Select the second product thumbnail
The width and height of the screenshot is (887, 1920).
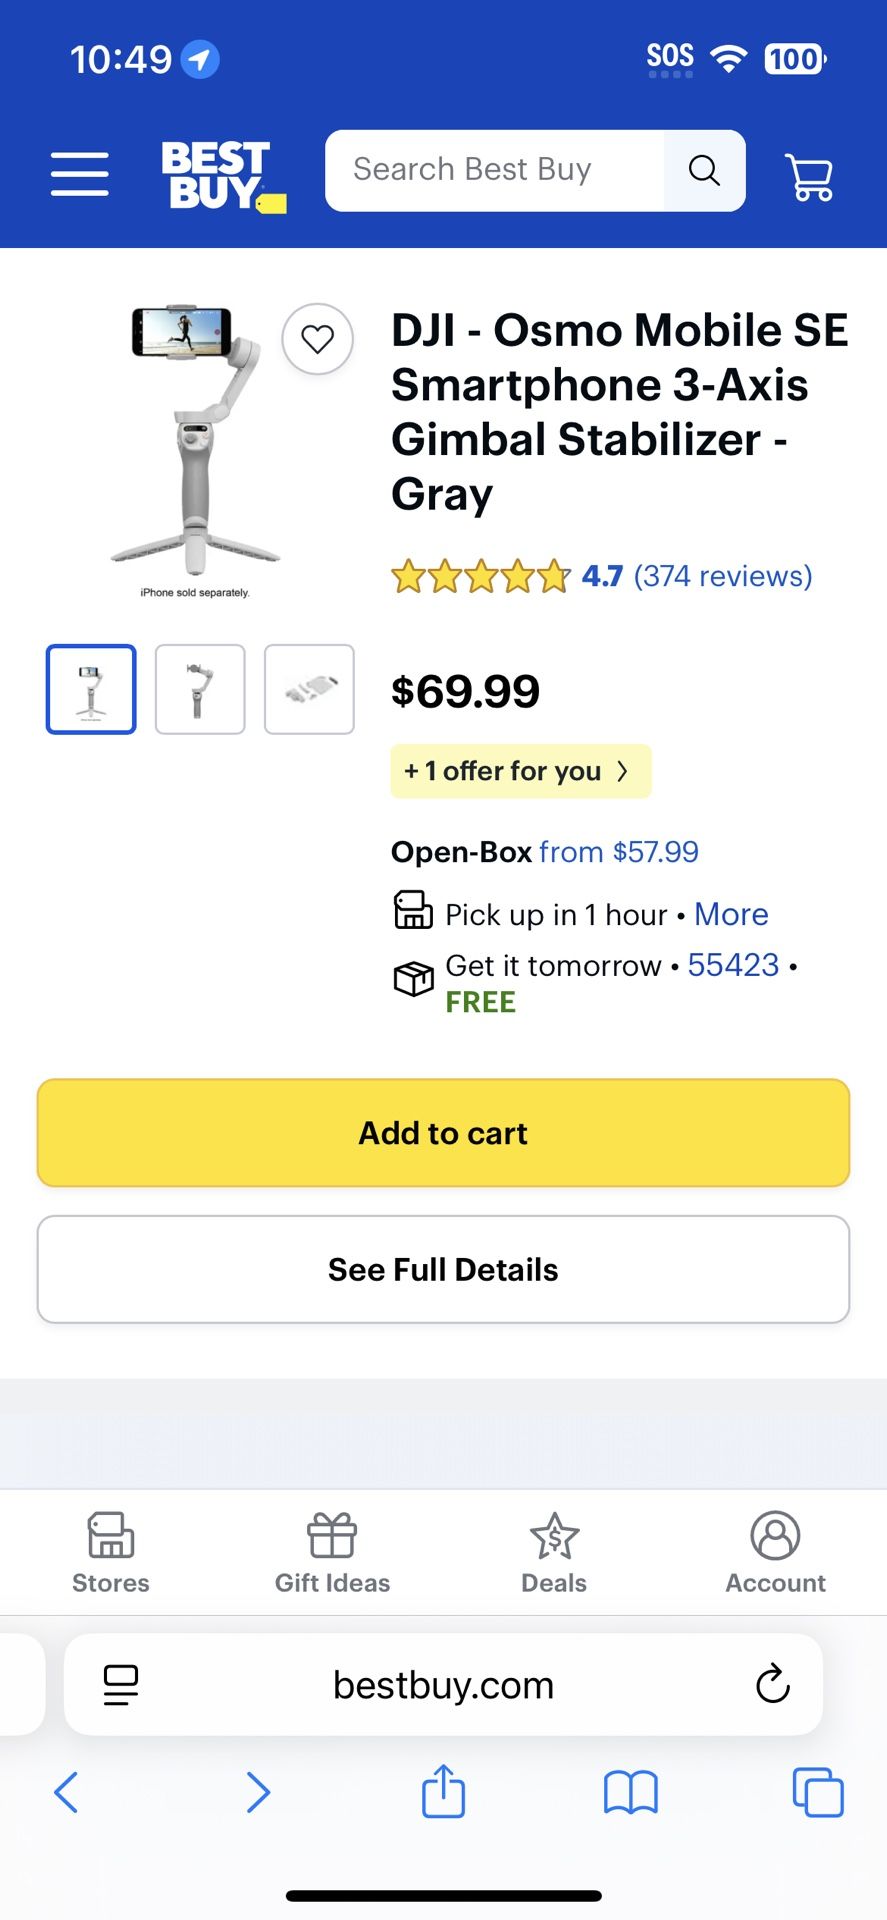200,689
